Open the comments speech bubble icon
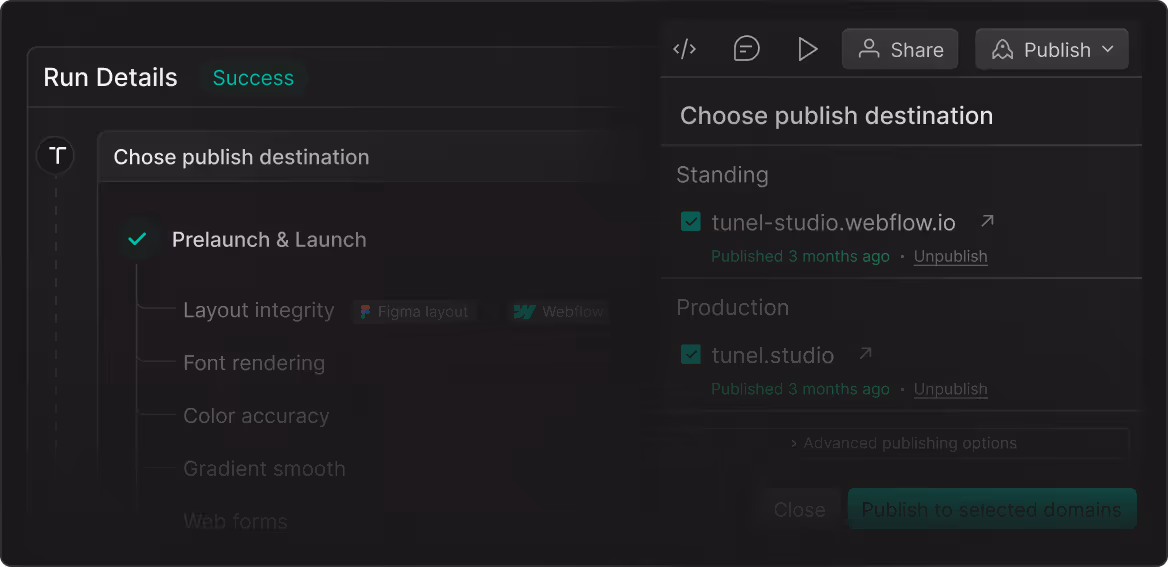 click(x=746, y=49)
